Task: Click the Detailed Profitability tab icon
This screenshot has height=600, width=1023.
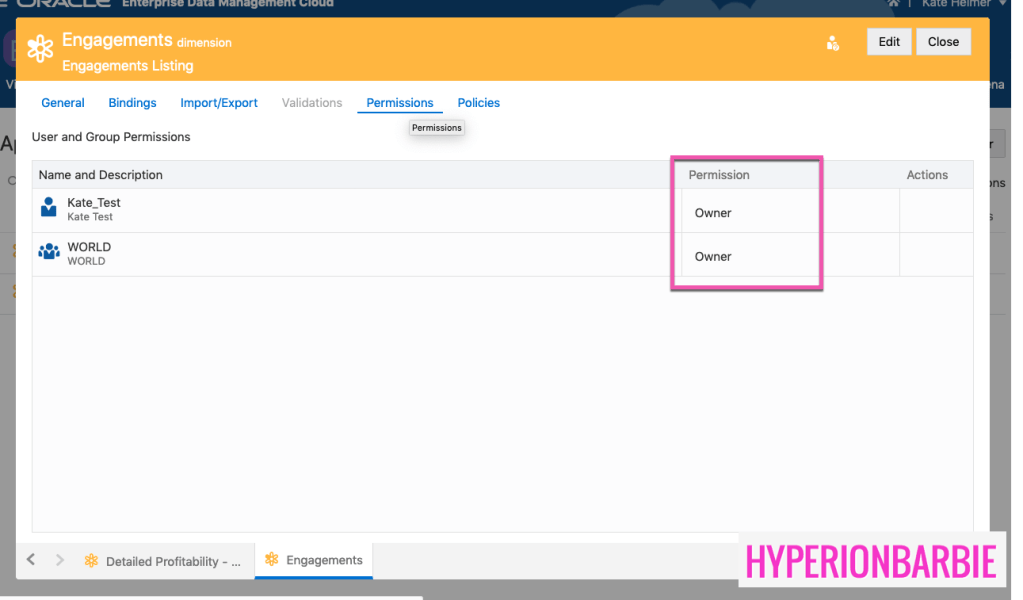Action: (x=91, y=561)
